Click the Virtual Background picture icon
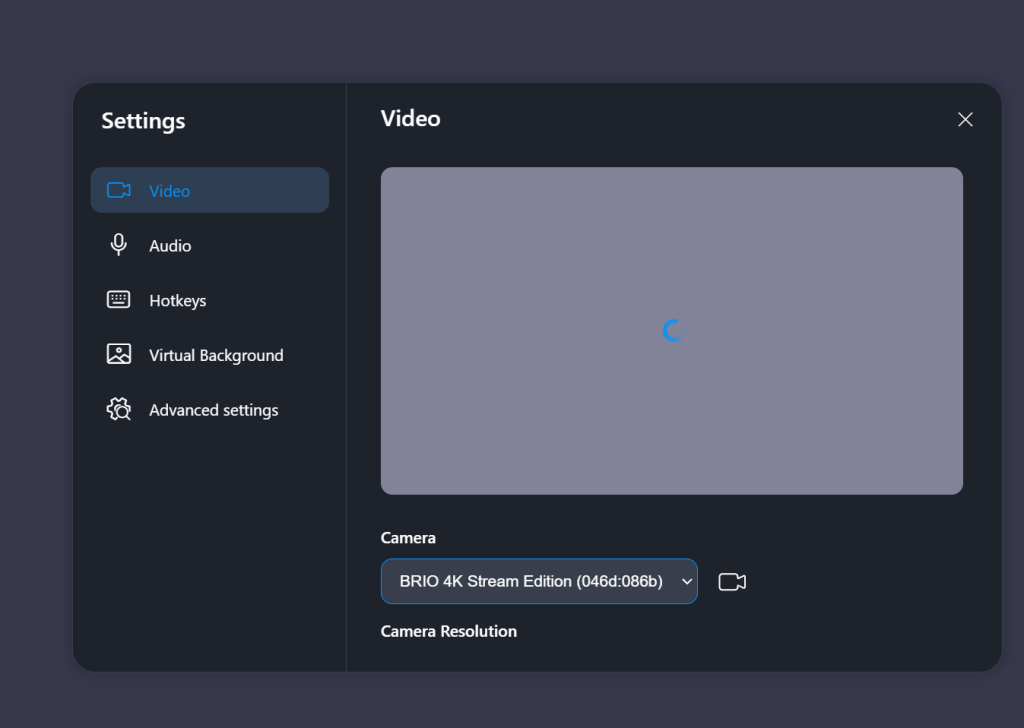Image resolution: width=1024 pixels, height=728 pixels. 118,355
